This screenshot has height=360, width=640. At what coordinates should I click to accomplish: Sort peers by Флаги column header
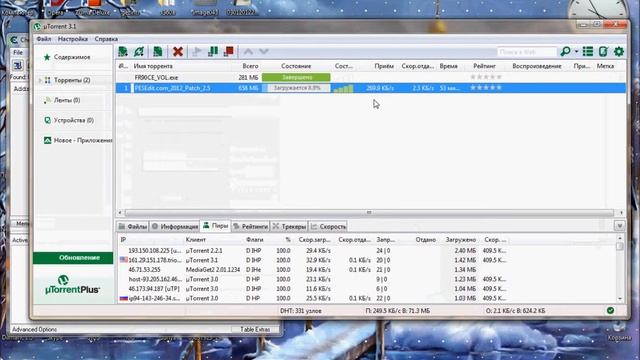[x=255, y=240]
